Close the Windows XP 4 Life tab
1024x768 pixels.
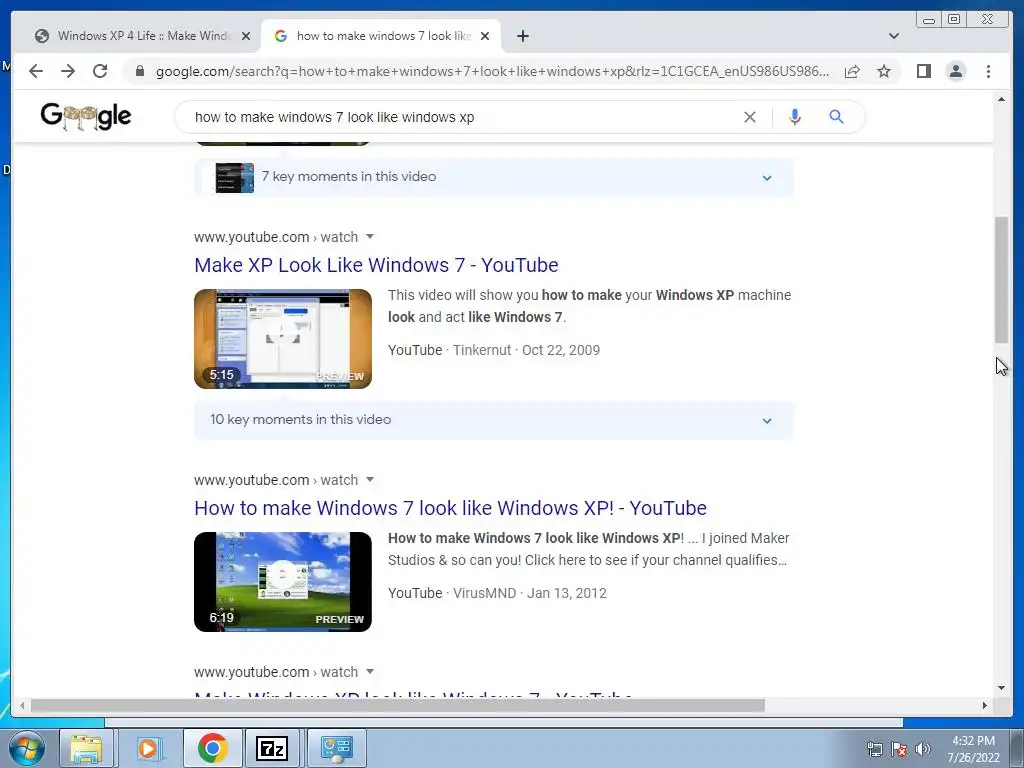(x=246, y=36)
